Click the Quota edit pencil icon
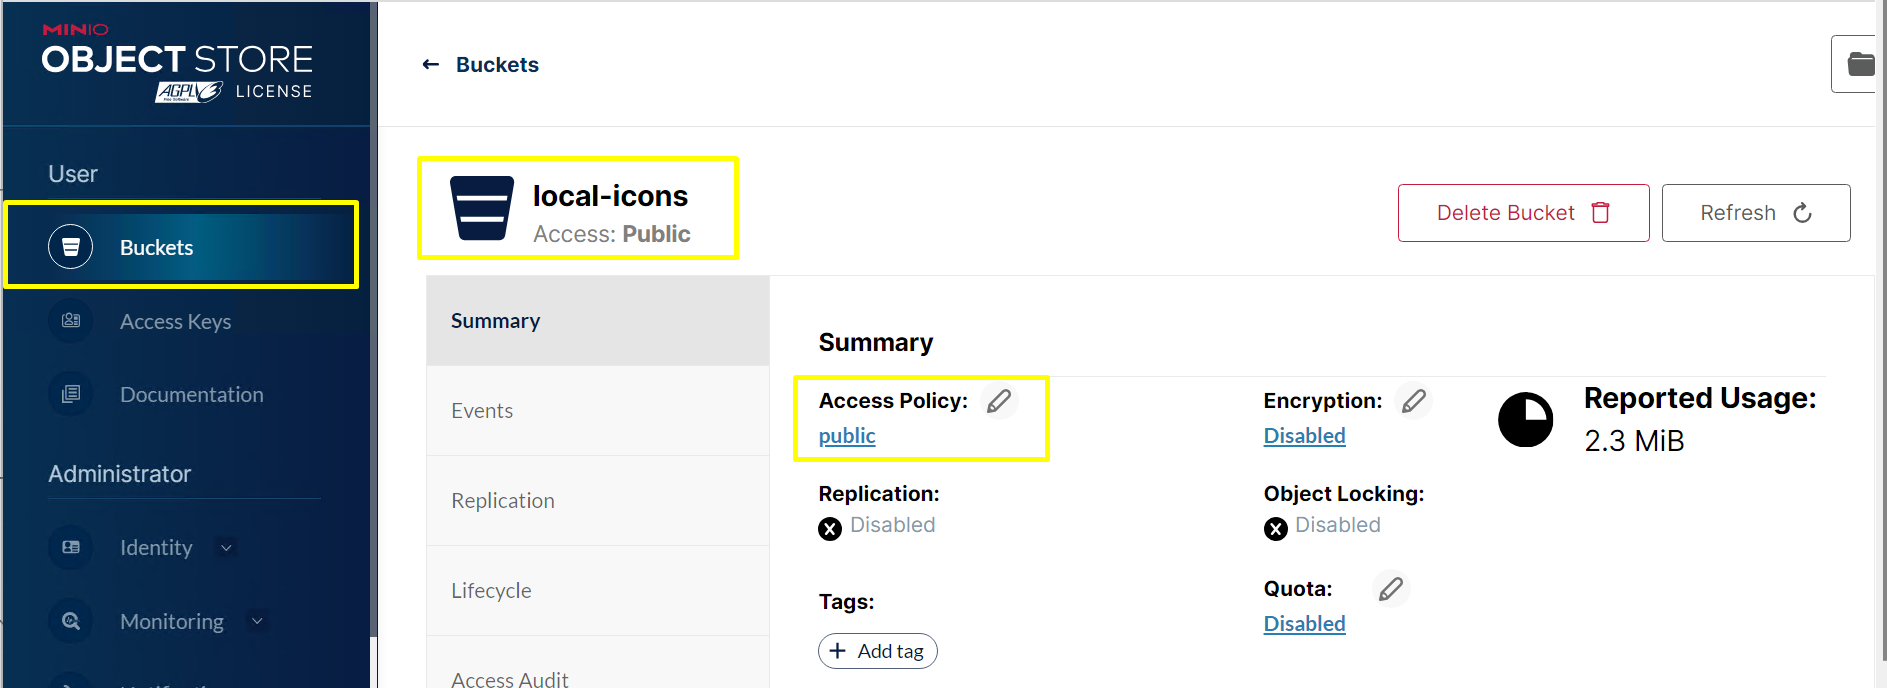The width and height of the screenshot is (1887, 688). pyautogui.click(x=1390, y=589)
